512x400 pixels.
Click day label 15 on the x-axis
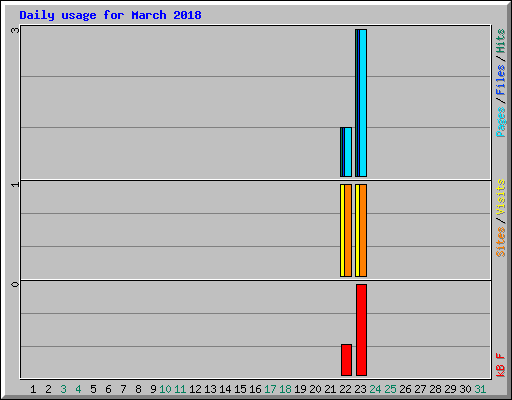240,389
